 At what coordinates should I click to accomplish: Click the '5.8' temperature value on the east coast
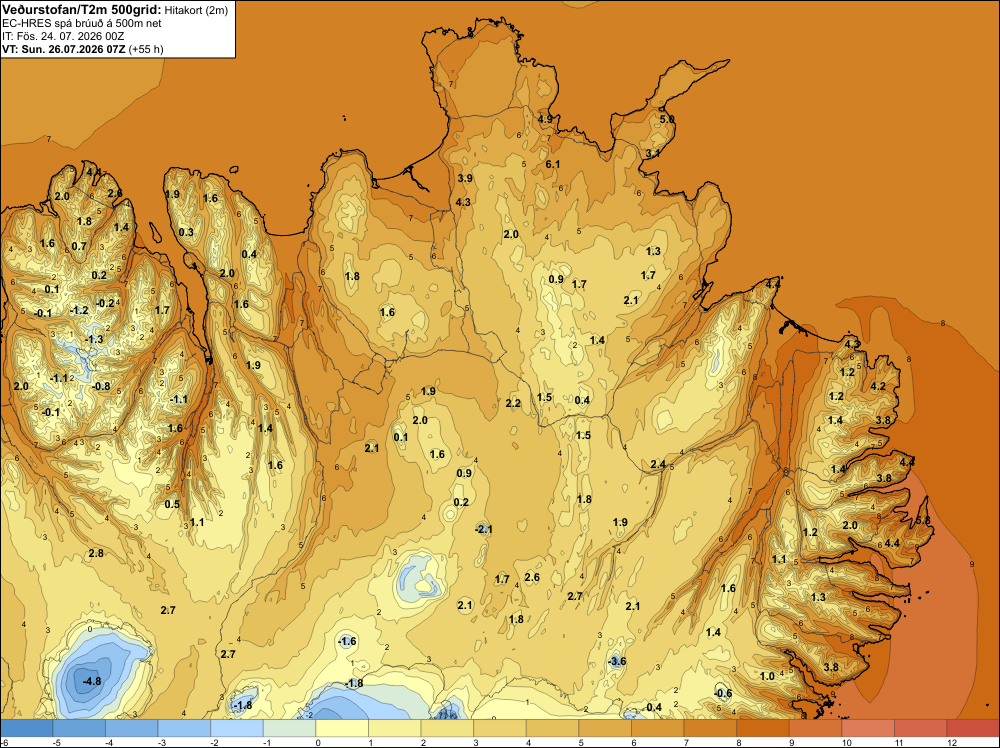(923, 521)
